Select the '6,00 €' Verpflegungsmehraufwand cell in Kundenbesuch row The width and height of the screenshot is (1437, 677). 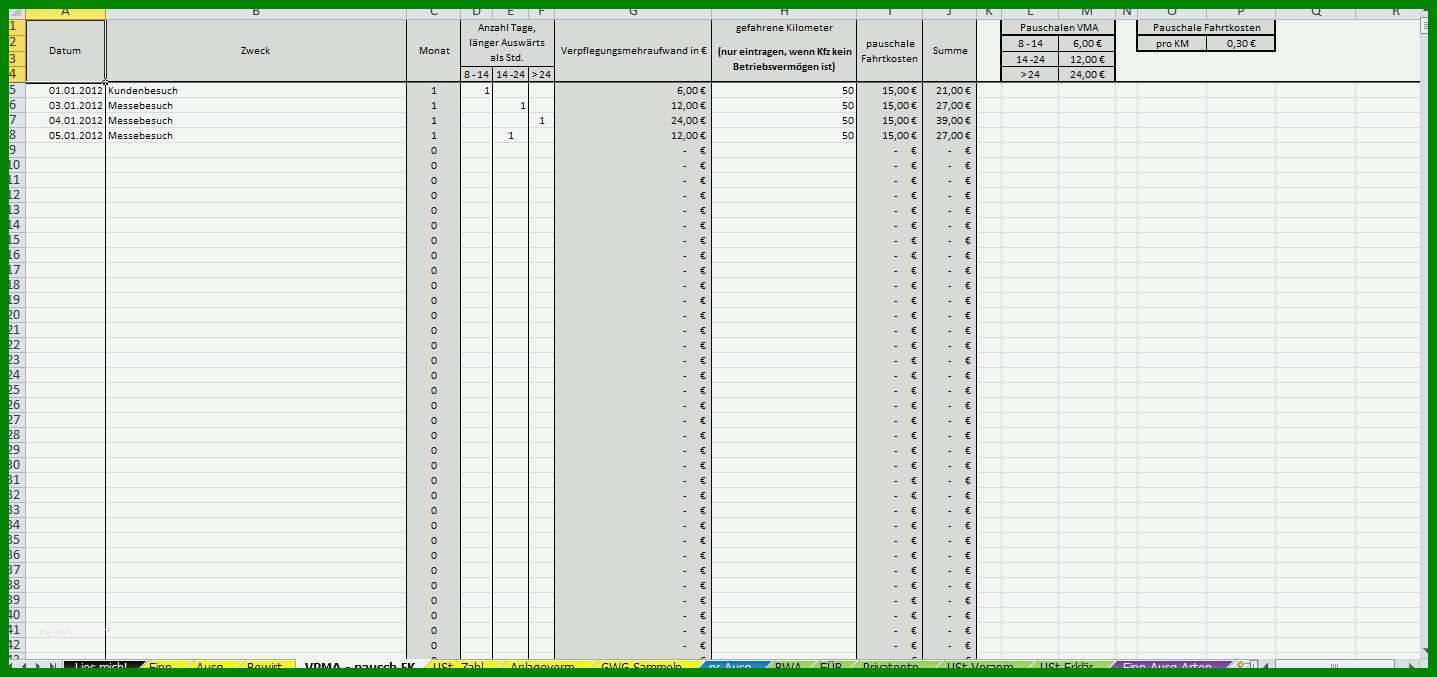633,90
